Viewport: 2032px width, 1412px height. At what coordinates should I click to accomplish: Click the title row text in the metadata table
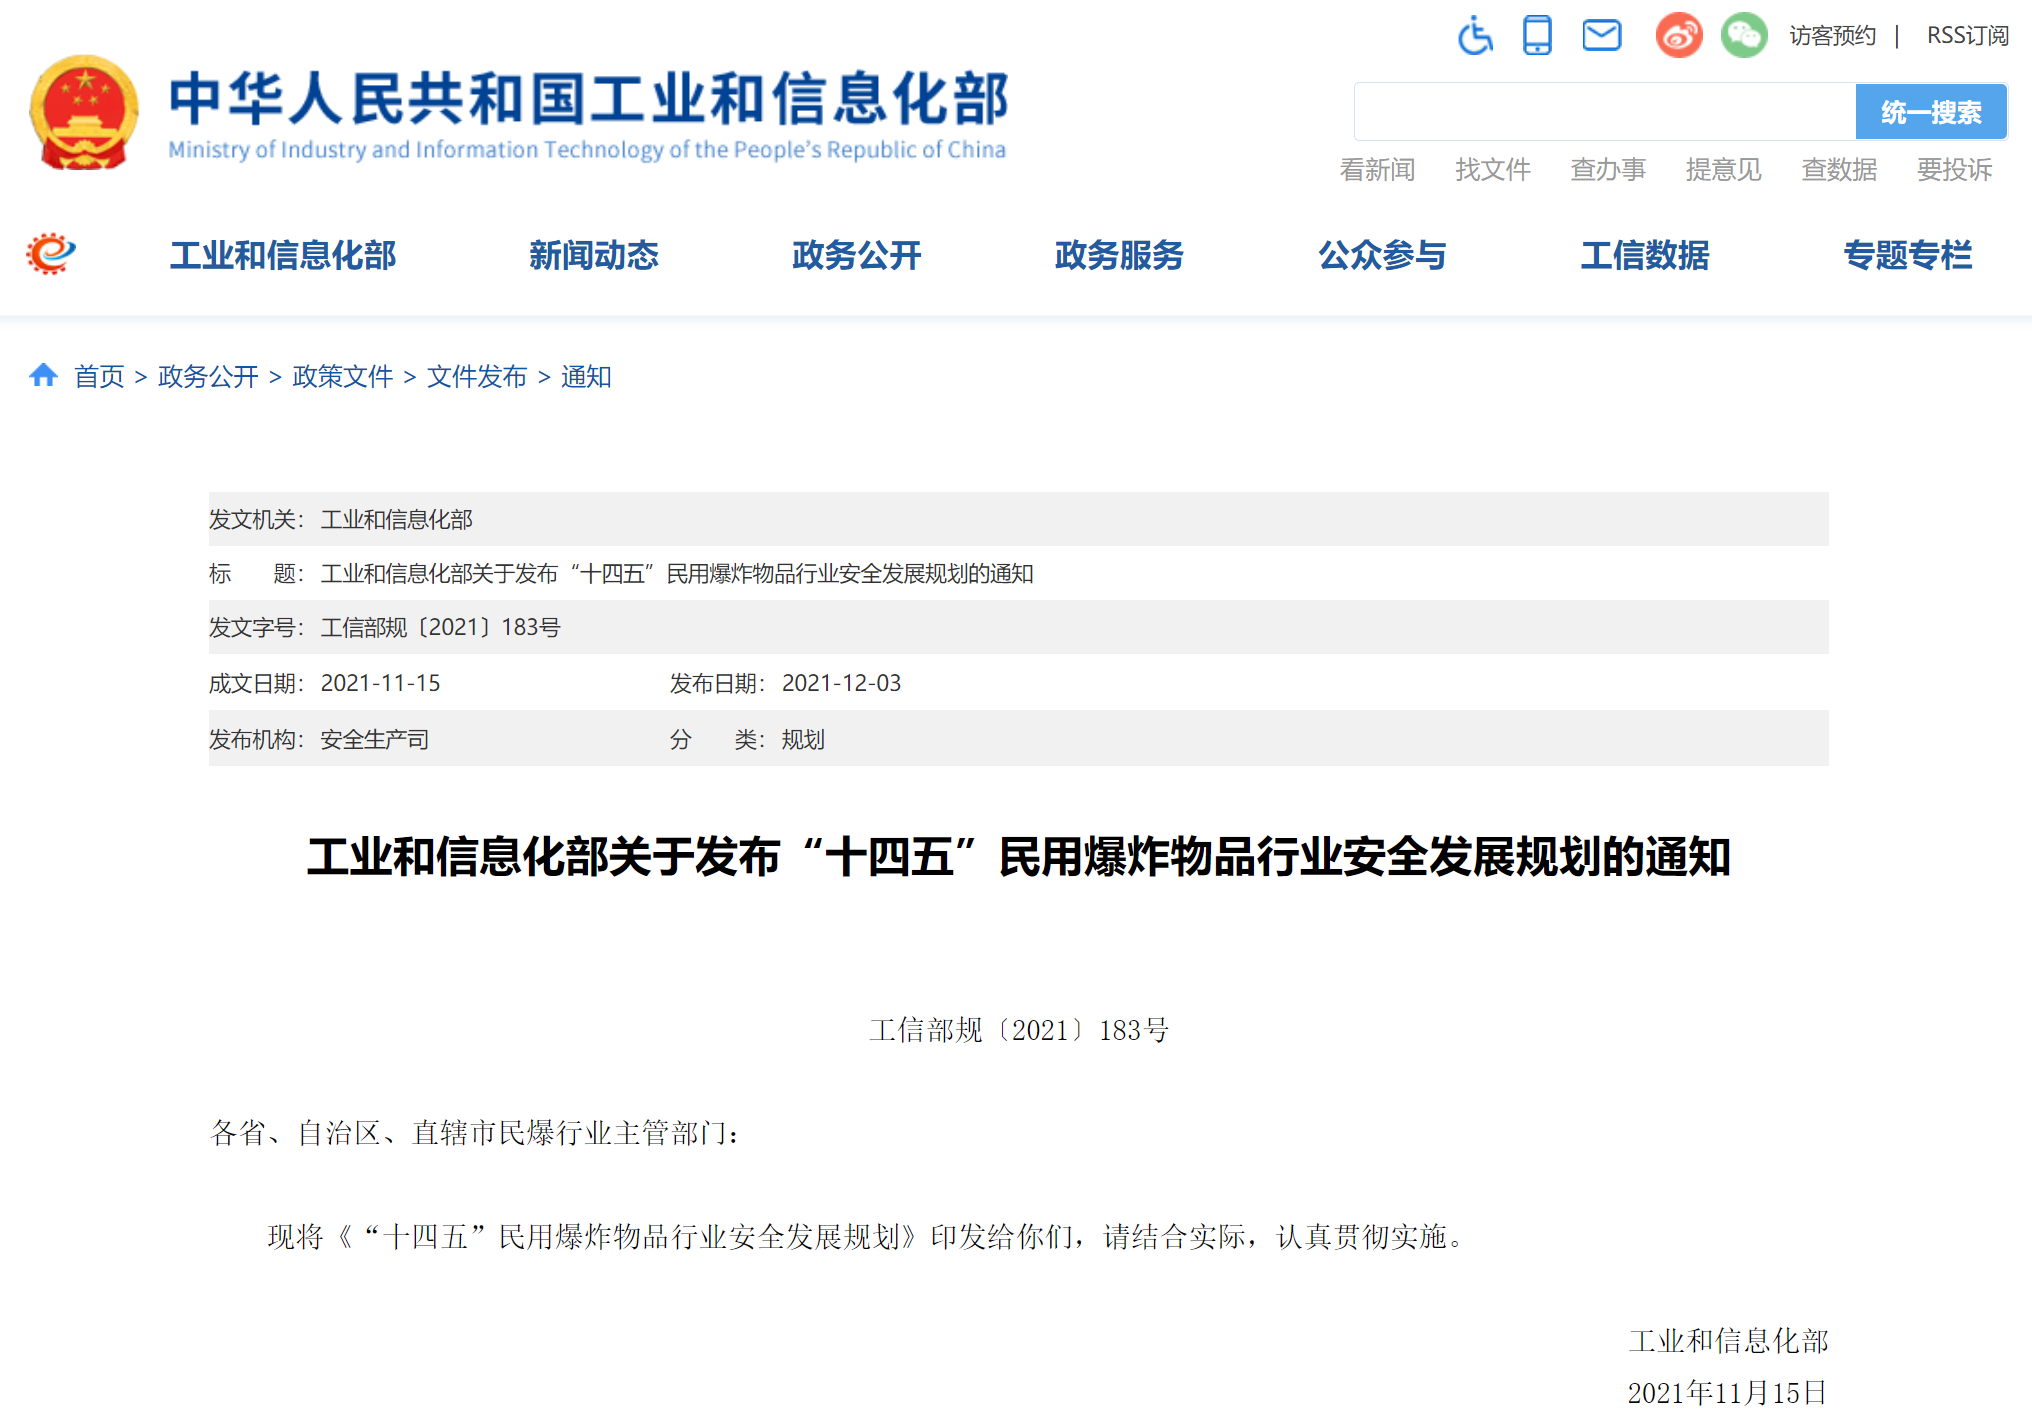point(677,573)
